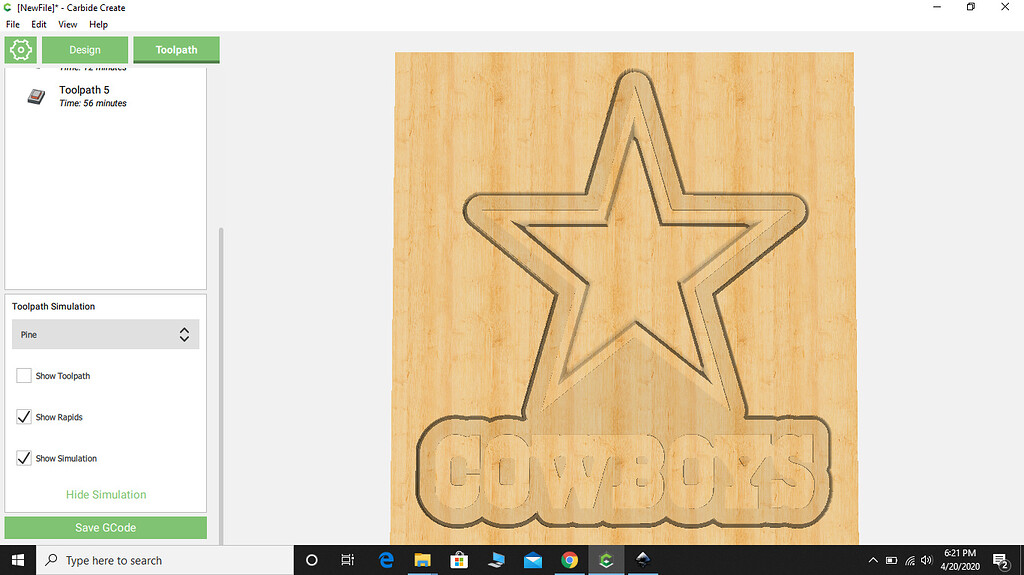Open the File menu

(13, 24)
